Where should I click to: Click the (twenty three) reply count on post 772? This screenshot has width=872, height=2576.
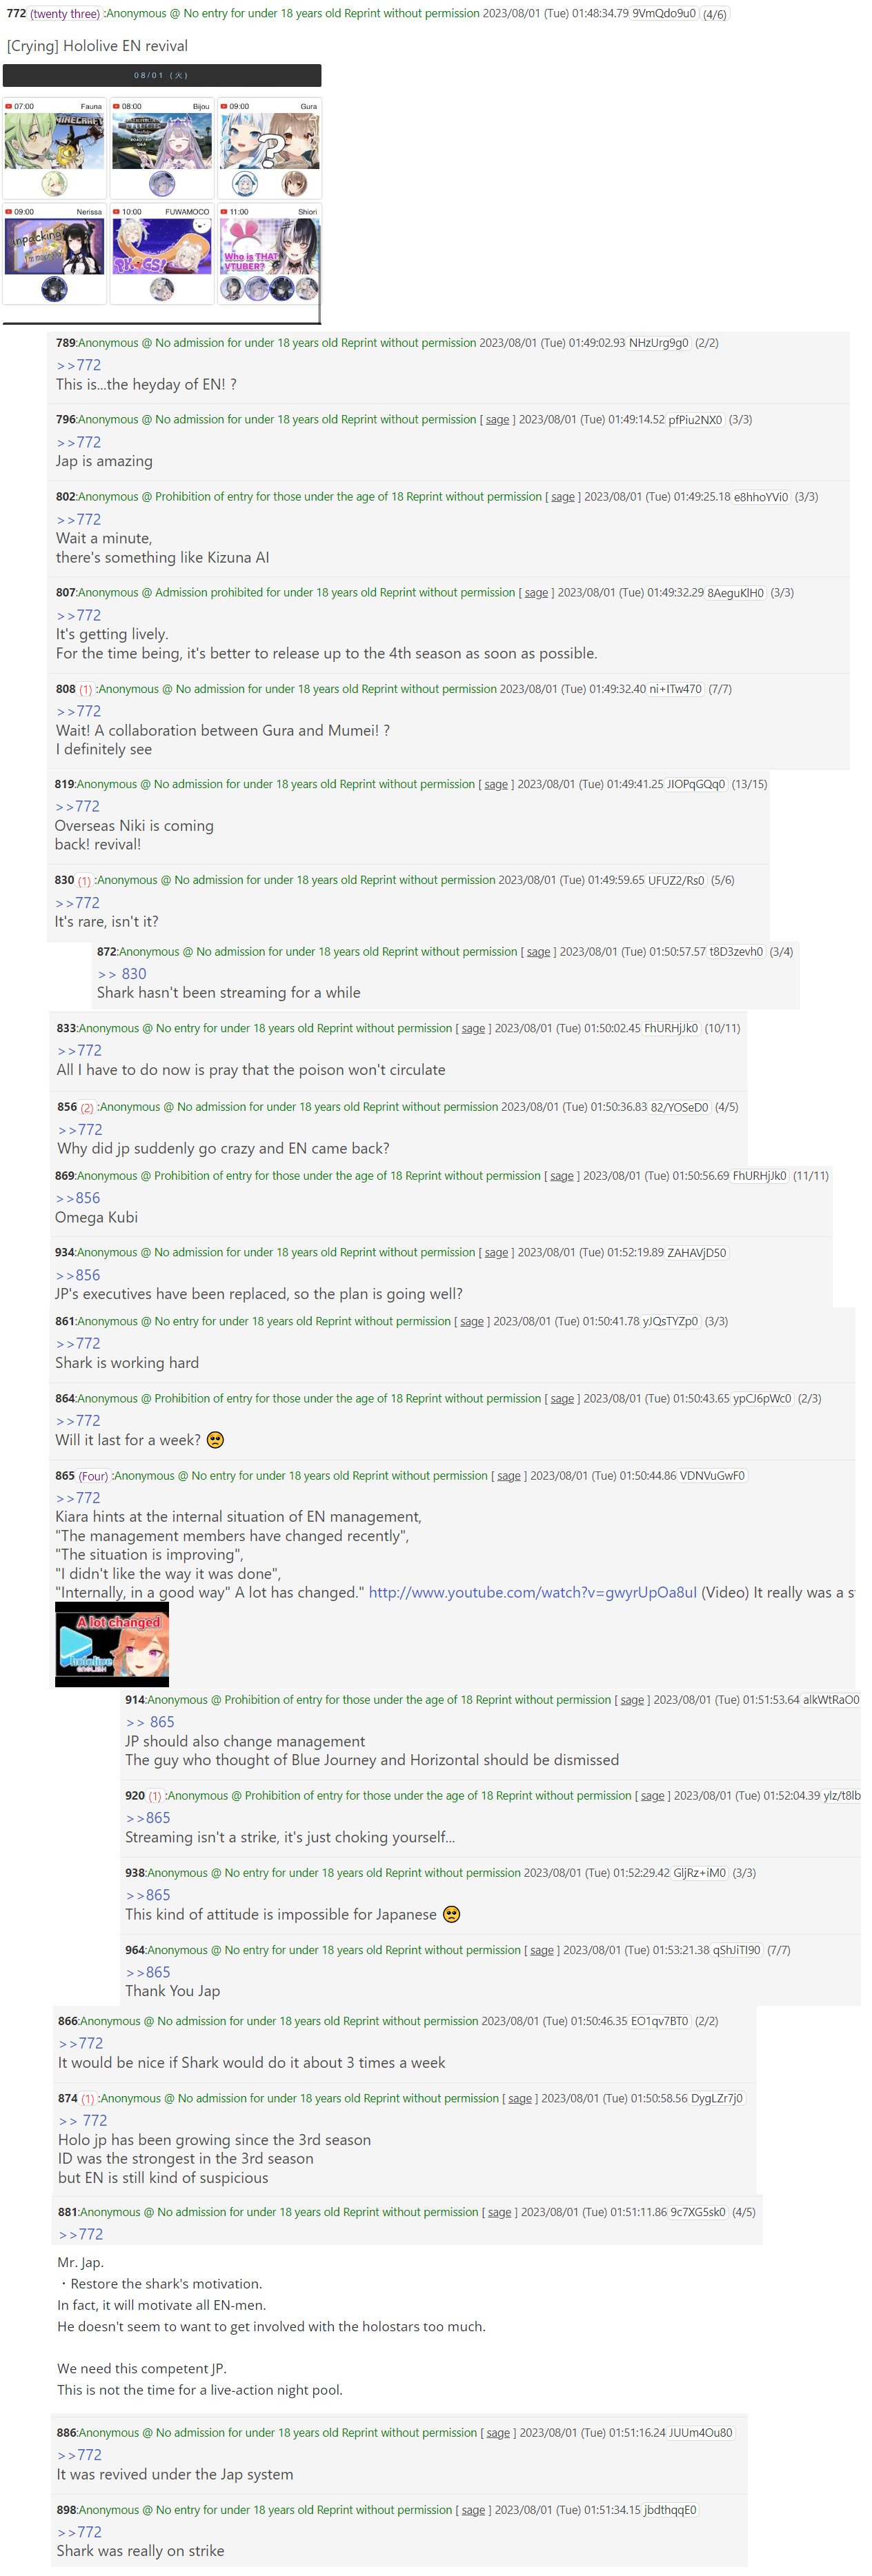tap(65, 14)
